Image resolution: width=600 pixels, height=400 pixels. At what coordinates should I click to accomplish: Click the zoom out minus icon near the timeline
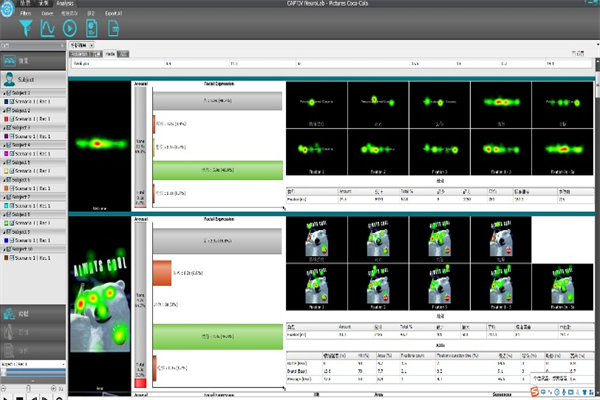[3, 388]
